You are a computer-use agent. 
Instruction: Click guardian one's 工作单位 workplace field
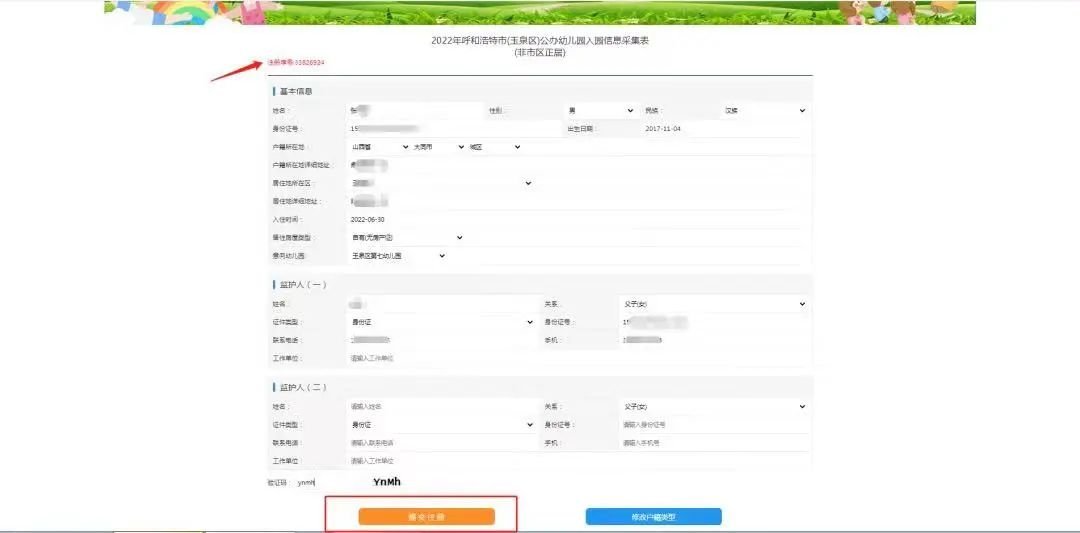(440, 358)
